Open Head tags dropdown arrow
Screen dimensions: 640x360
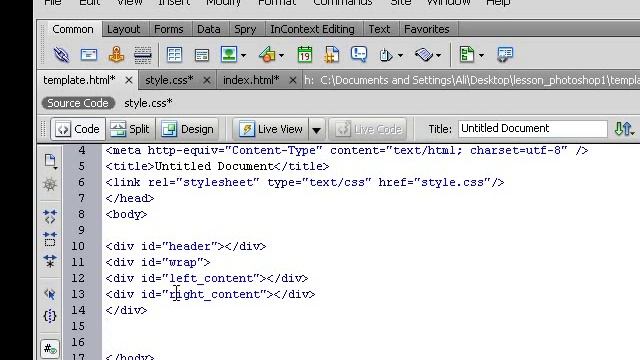(400, 56)
